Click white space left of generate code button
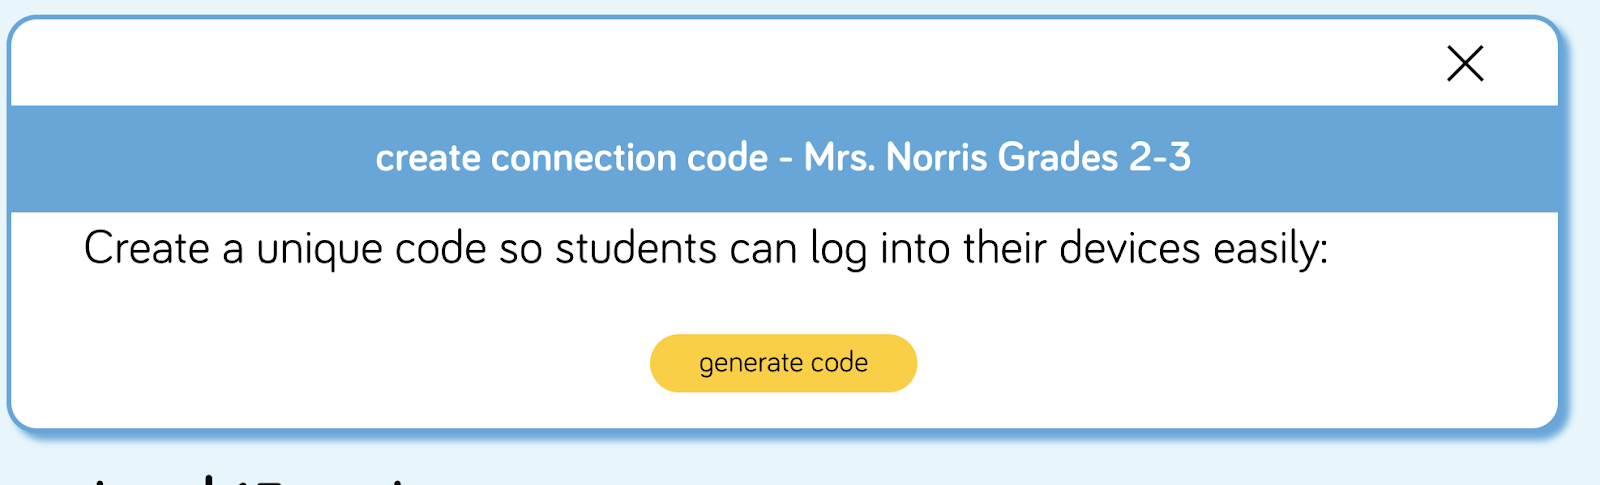Image resolution: width=1600 pixels, height=485 pixels. coord(330,363)
